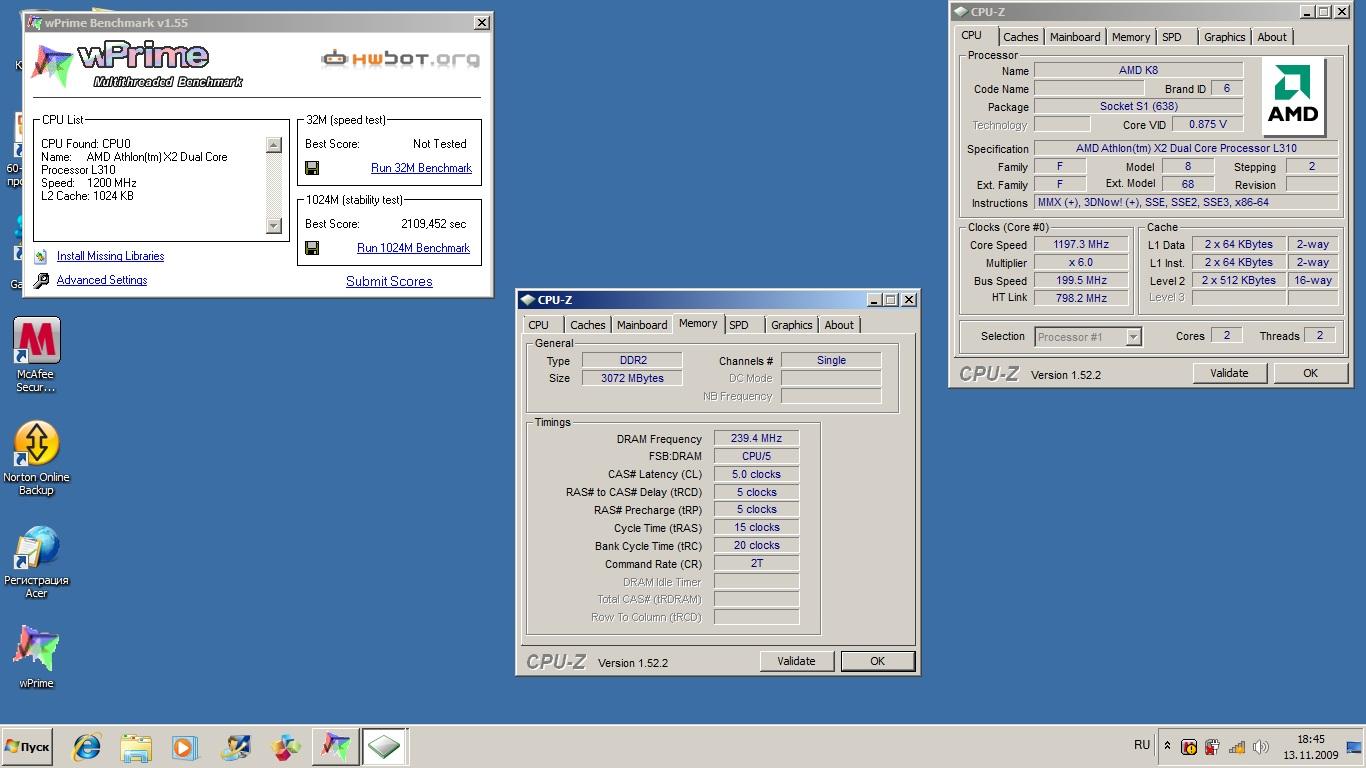This screenshot has width=1366, height=768.
Task: Open the Регистрация Acer desktop shortcut
Action: (x=36, y=562)
